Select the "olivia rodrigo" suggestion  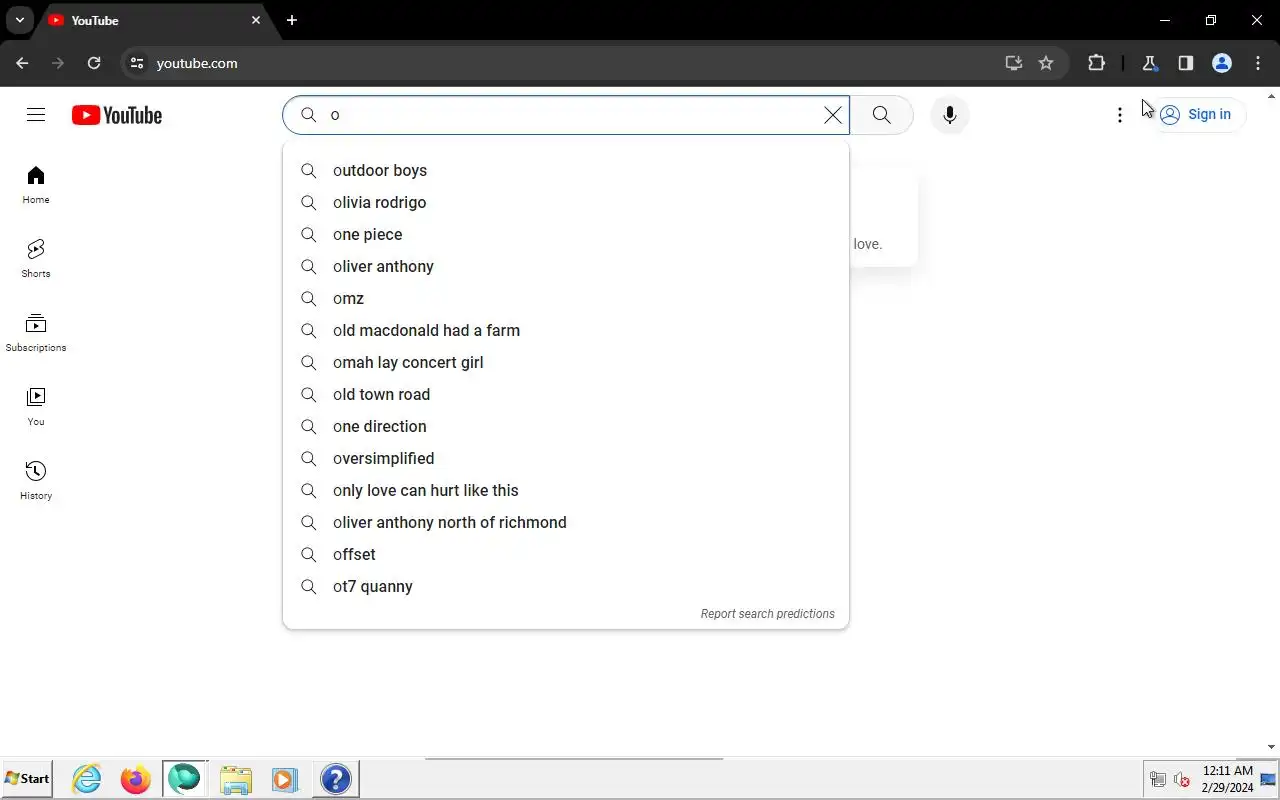[x=566, y=202]
